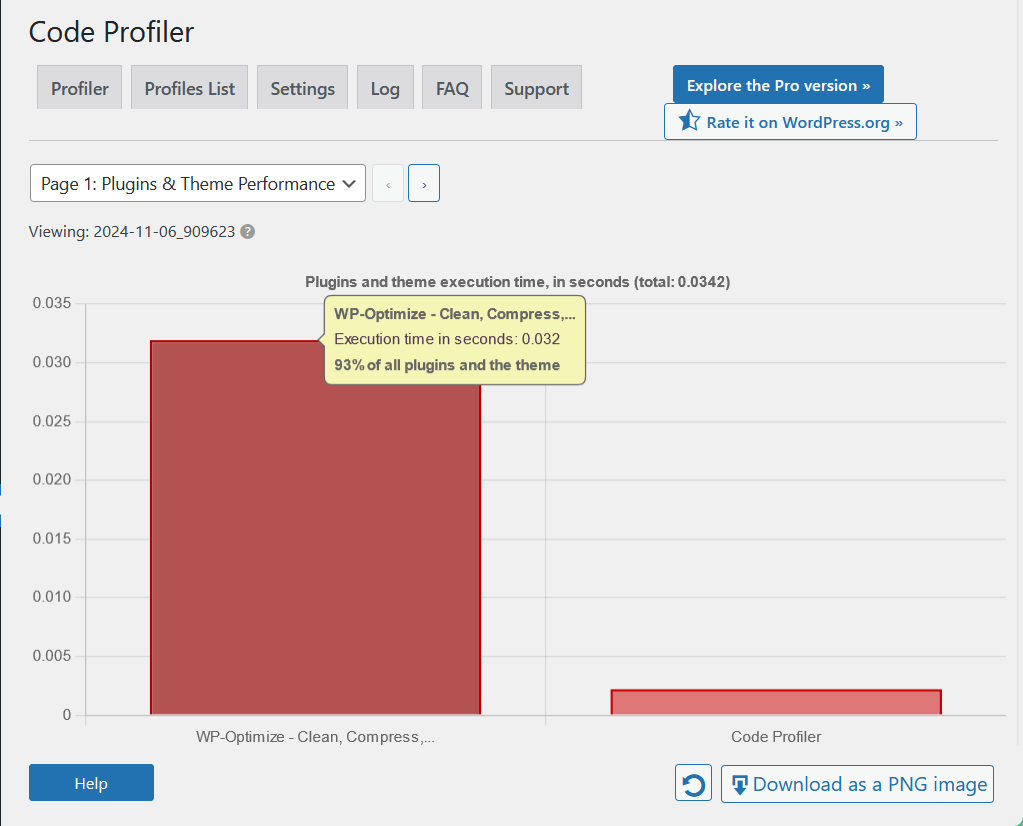The width and height of the screenshot is (1023, 826).
Task: Click the download arrow icon on PNG button
Action: [x=739, y=785]
